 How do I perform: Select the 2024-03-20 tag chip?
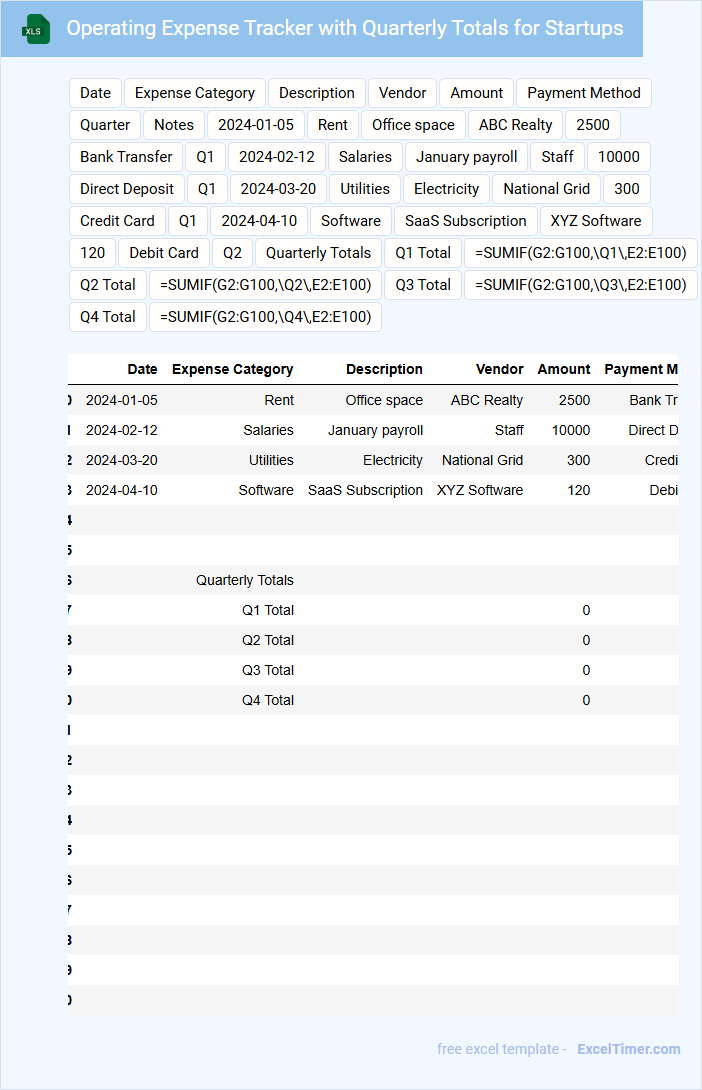click(x=279, y=189)
